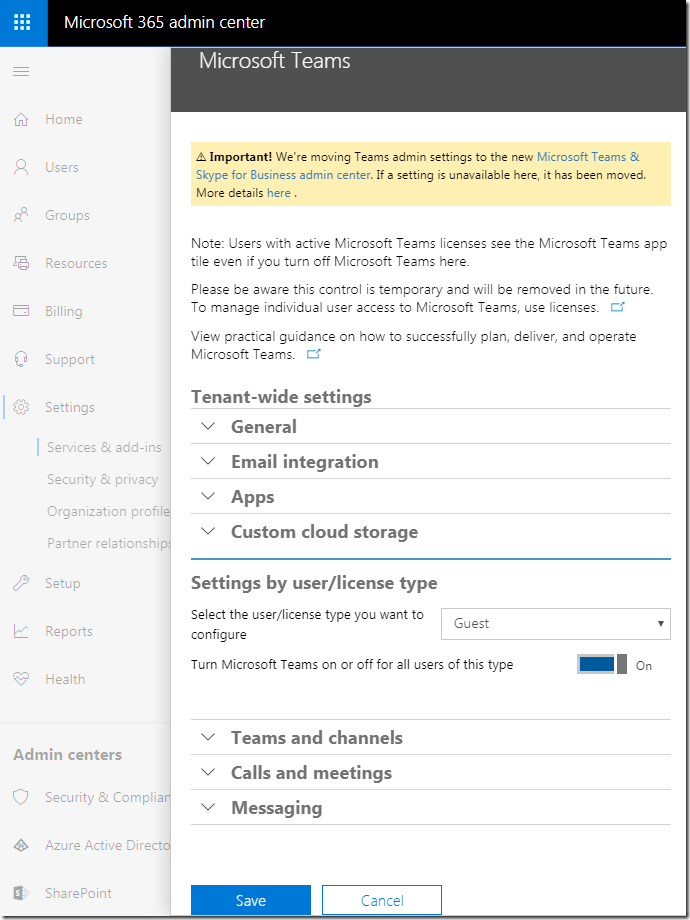
Task: Click the SharePoint icon
Action: (21, 893)
